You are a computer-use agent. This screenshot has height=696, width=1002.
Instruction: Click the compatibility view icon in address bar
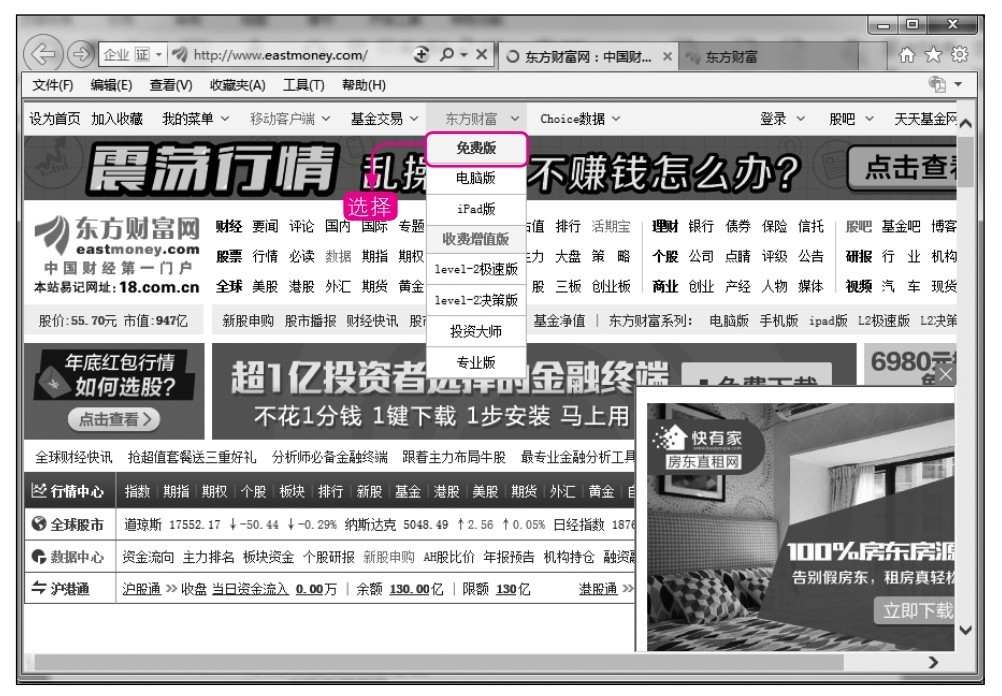[422, 55]
